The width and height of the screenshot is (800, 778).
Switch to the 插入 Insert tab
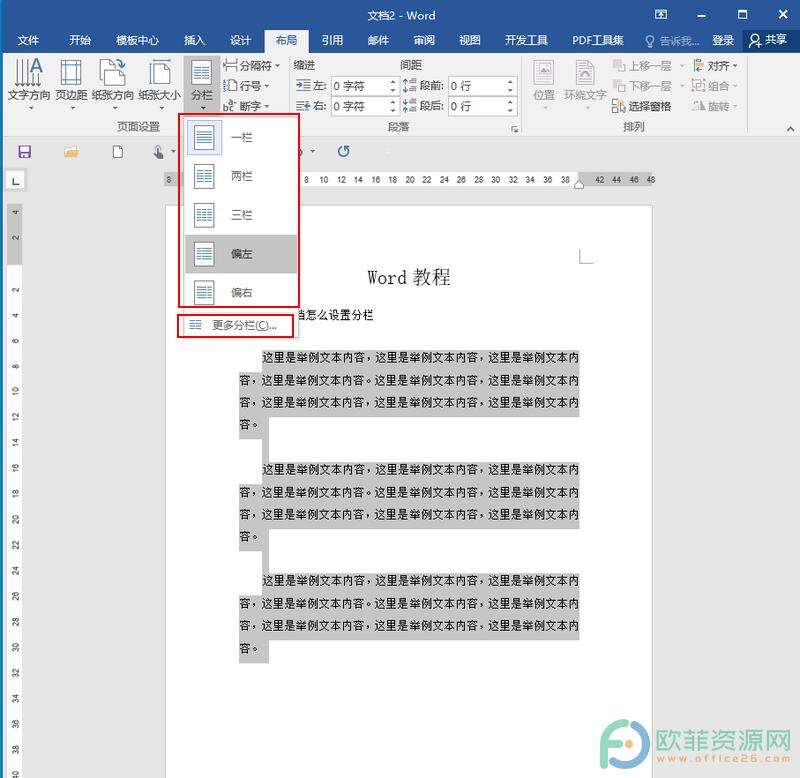click(194, 40)
